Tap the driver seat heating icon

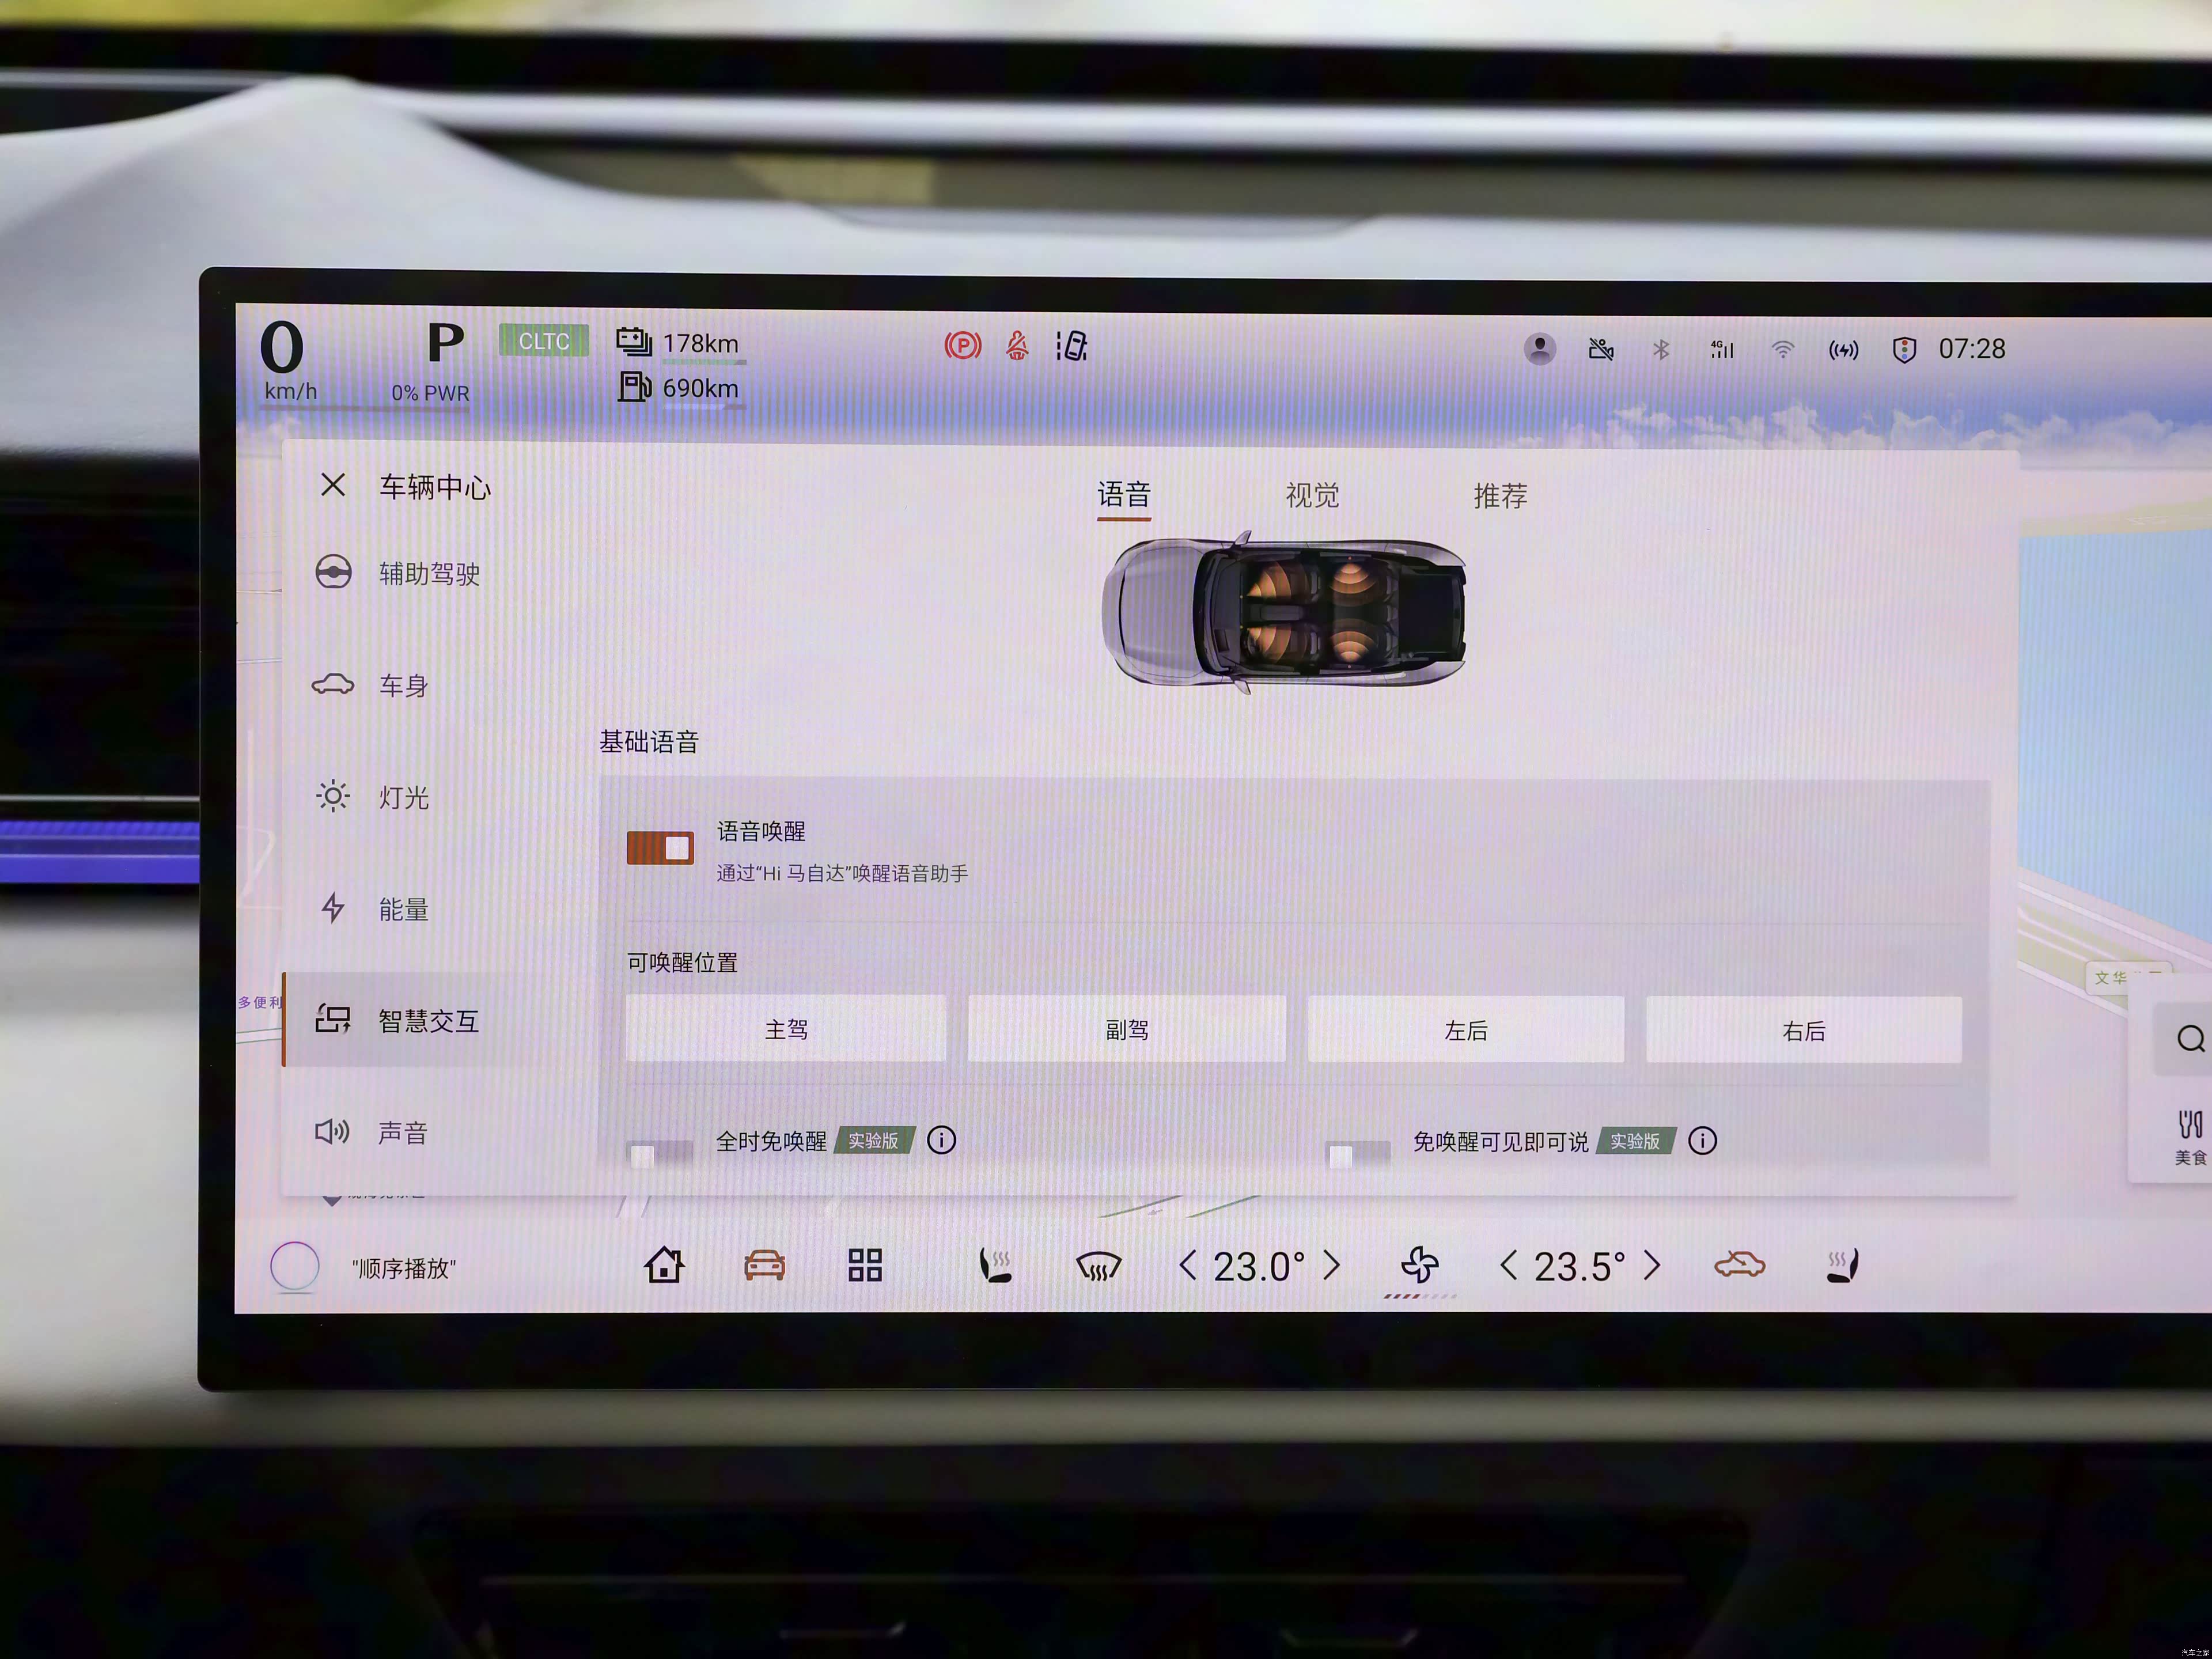coord(995,1265)
